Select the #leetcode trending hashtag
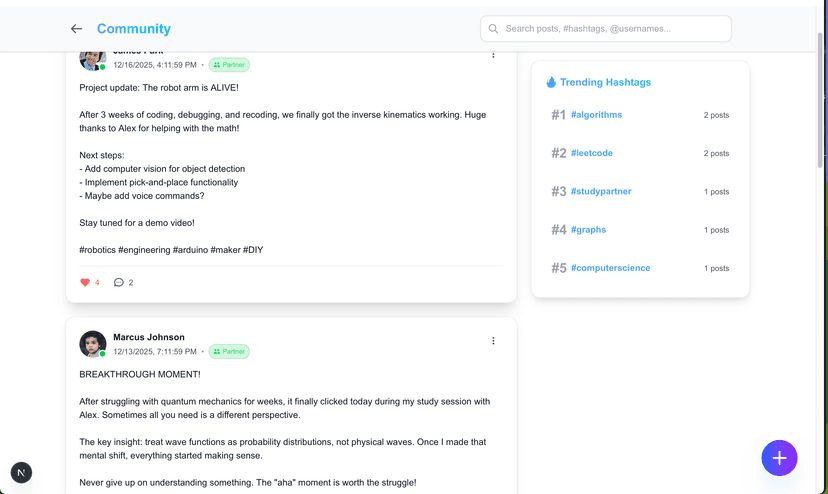 coord(591,153)
